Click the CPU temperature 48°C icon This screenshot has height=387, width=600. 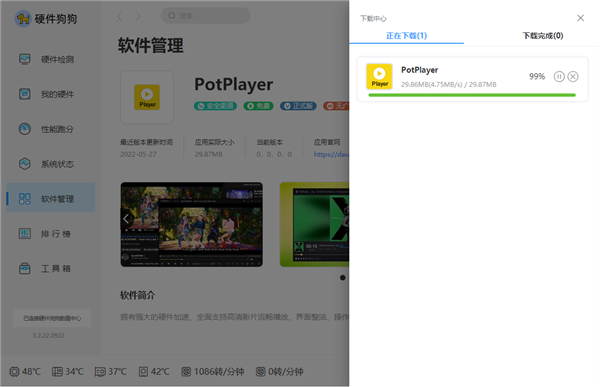(x=14, y=372)
